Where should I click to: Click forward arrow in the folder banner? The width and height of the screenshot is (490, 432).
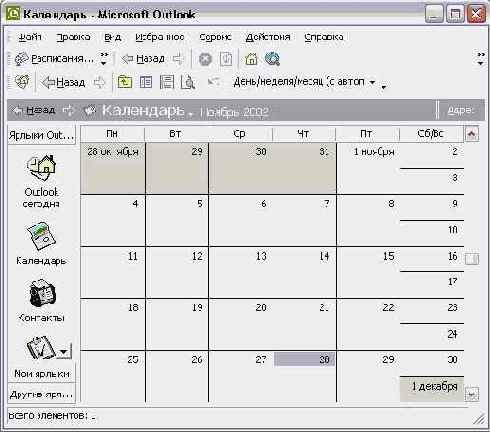68,110
